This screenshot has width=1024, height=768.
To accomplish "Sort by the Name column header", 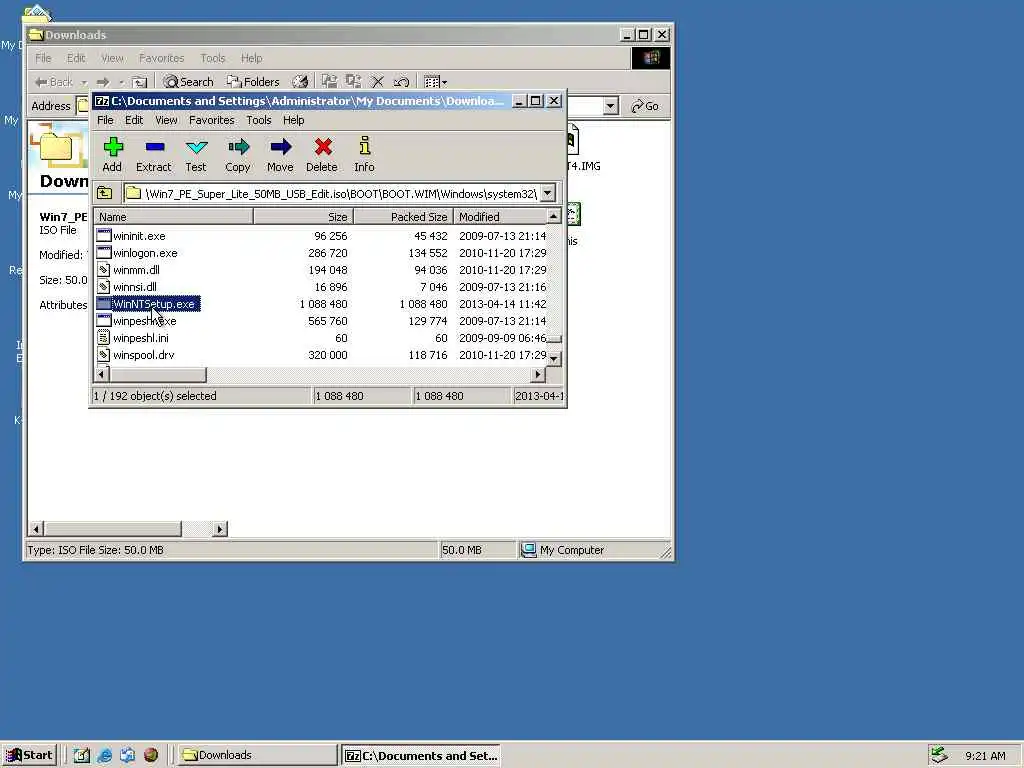I will pos(174,217).
